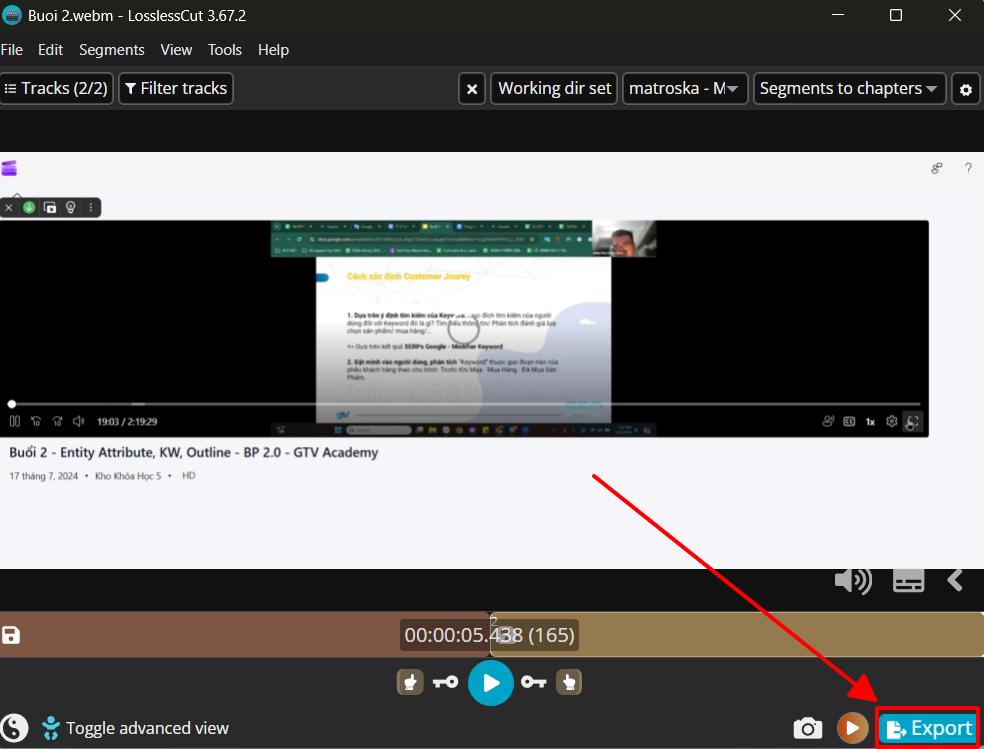The image size is (984, 749).
Task: Click the lightbulb icon on the floating toolbar
Action: tap(70, 207)
